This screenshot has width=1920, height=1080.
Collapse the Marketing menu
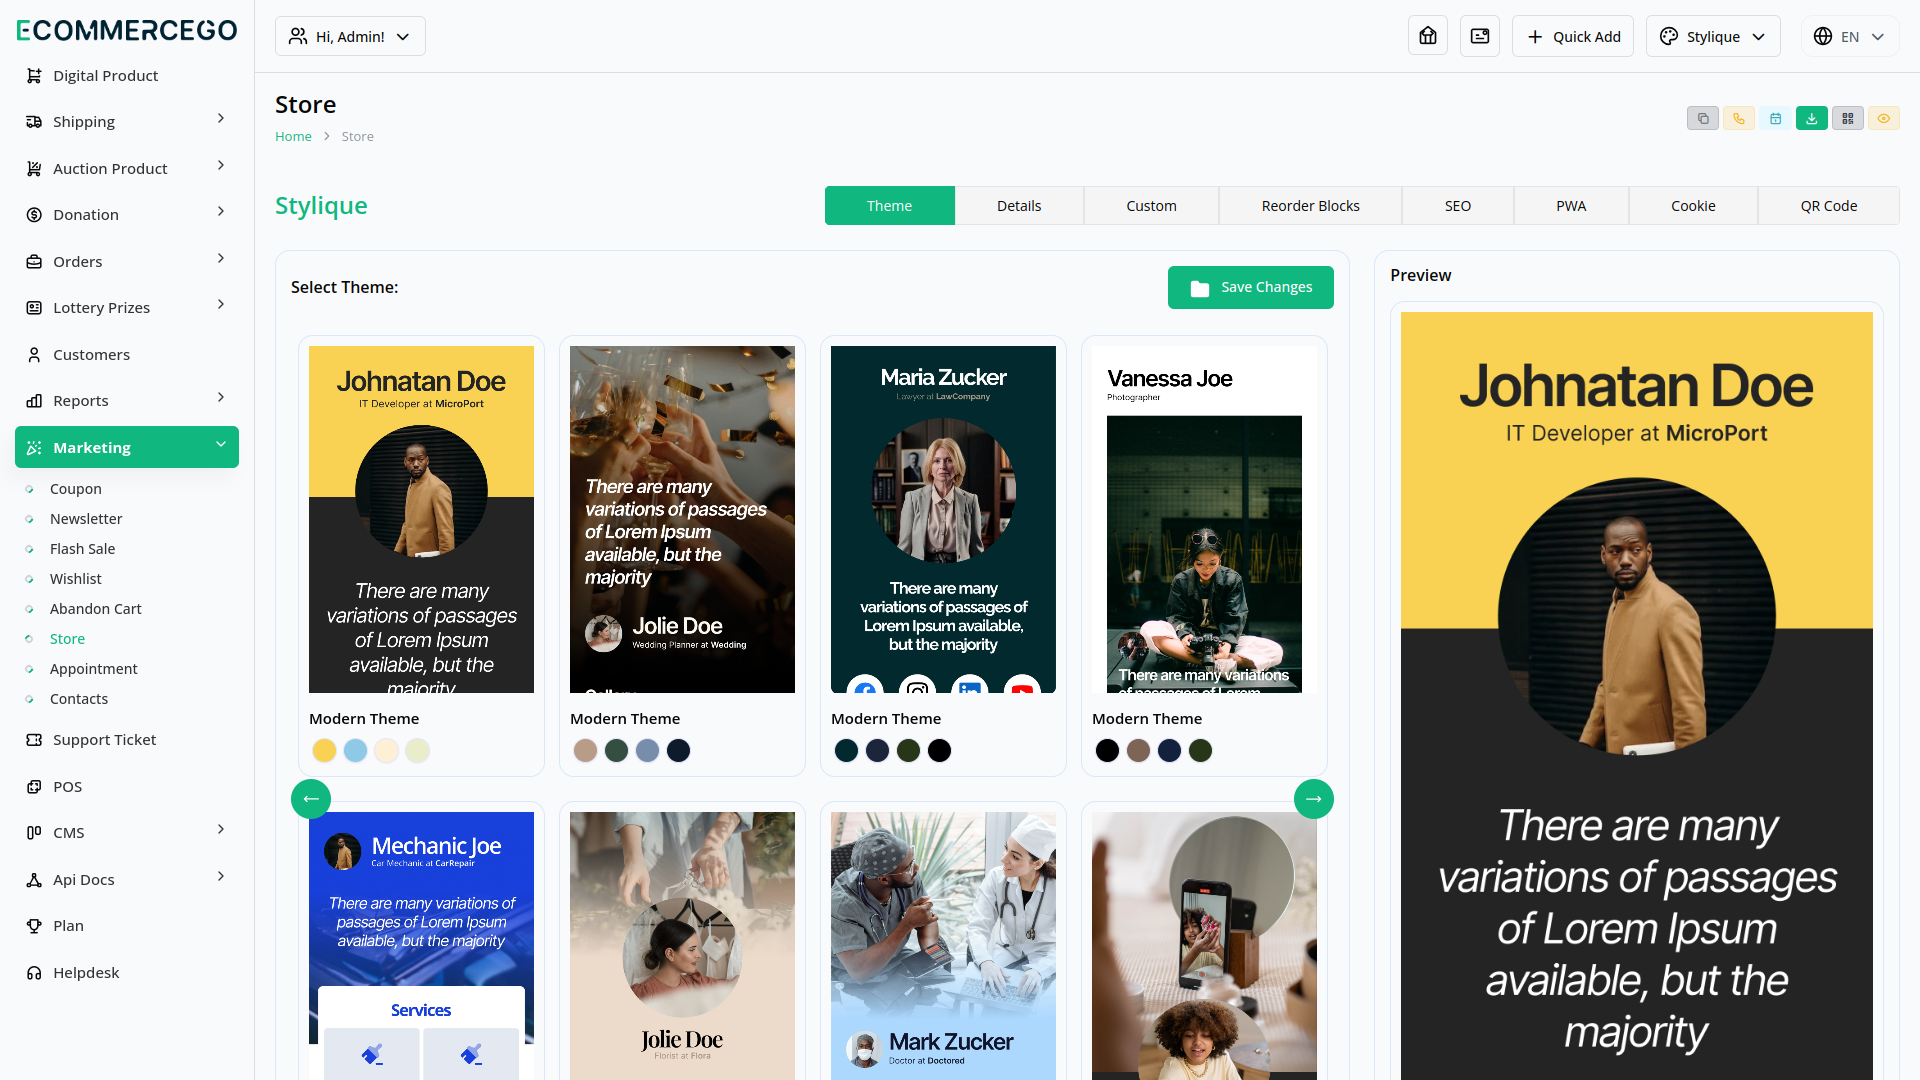click(127, 447)
